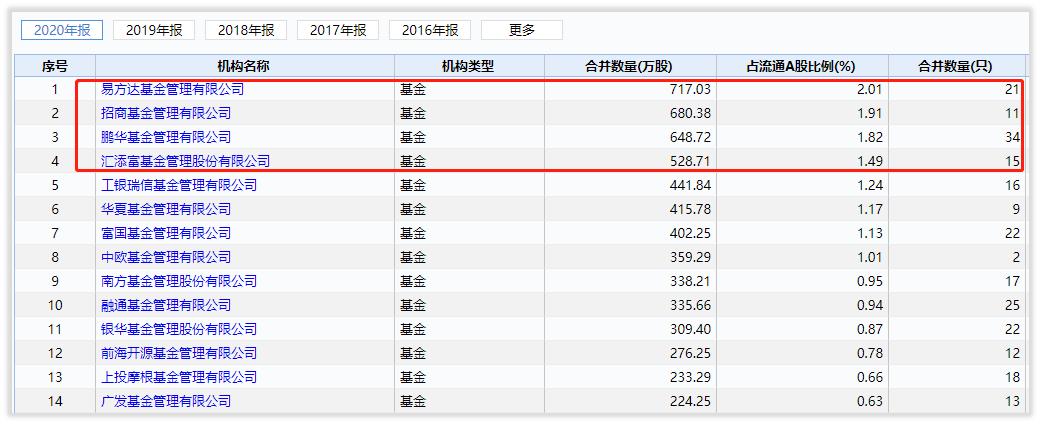Click 富国基金管理有限公司 link
Screen dimensions: 1041x426
point(166,233)
